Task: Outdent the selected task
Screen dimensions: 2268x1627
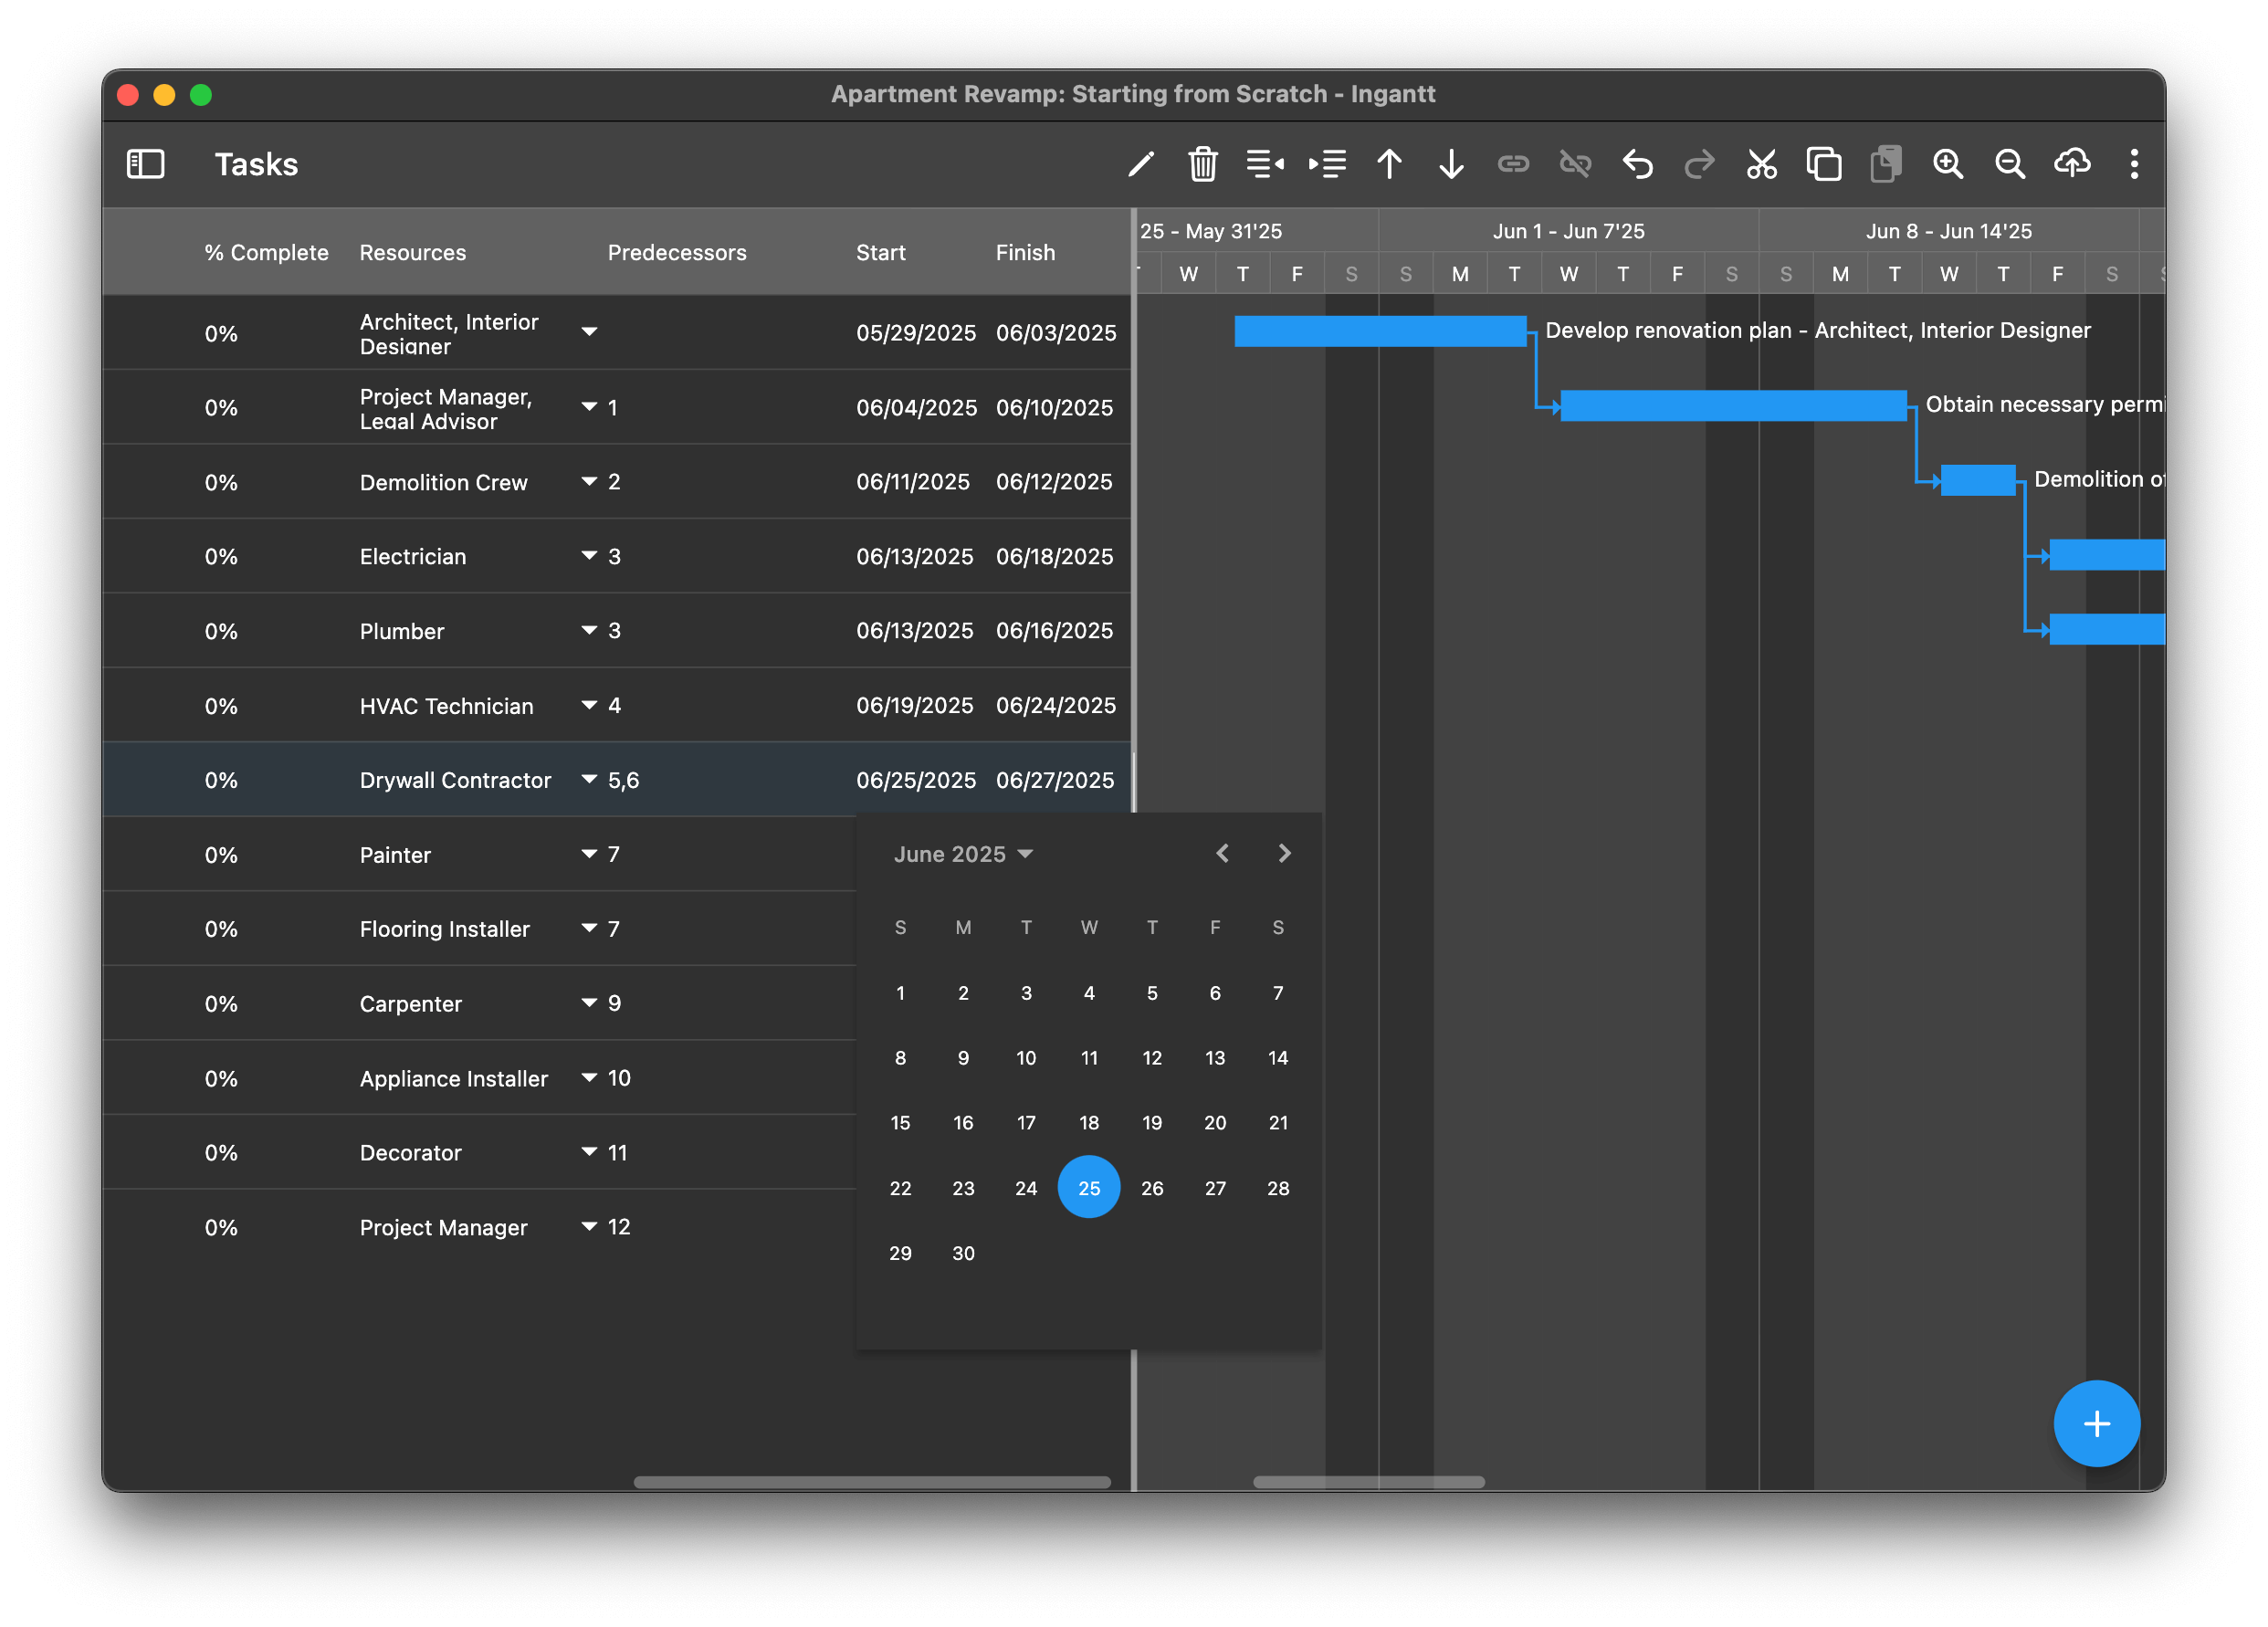Action: click(x=1265, y=164)
